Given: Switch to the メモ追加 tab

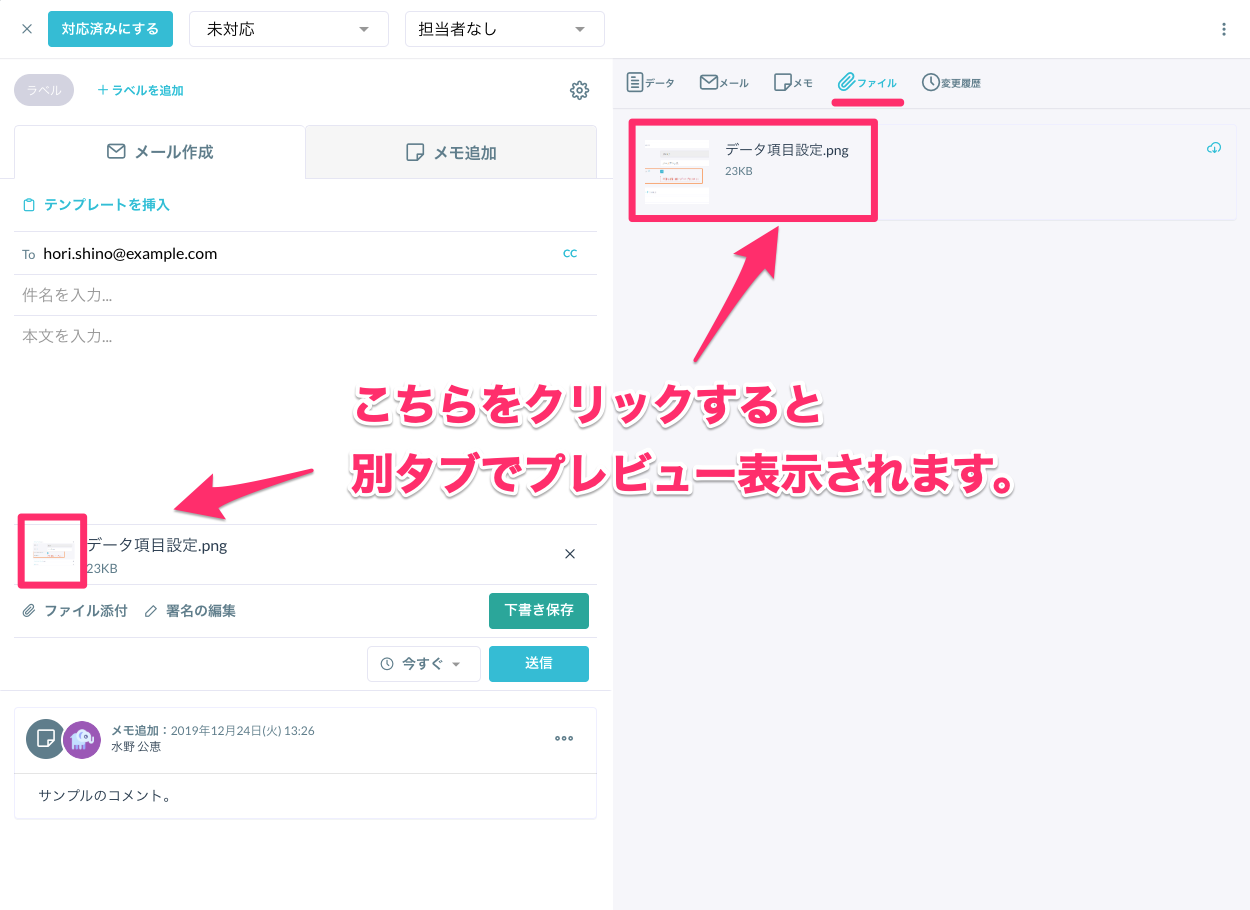Looking at the screenshot, I should pyautogui.click(x=450, y=151).
